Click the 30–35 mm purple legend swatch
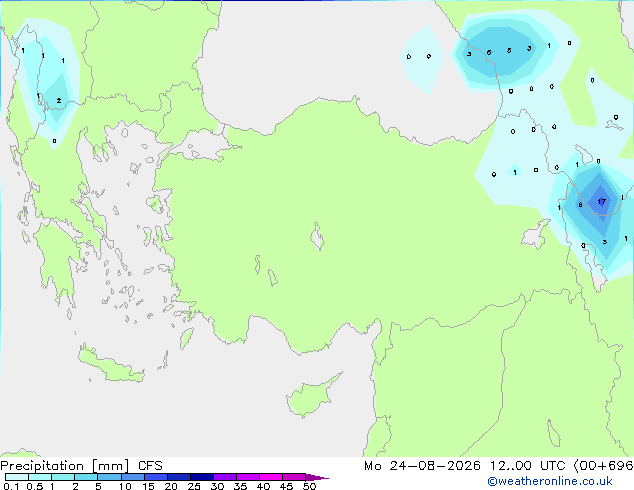This screenshot has width=634, height=490. [225, 477]
